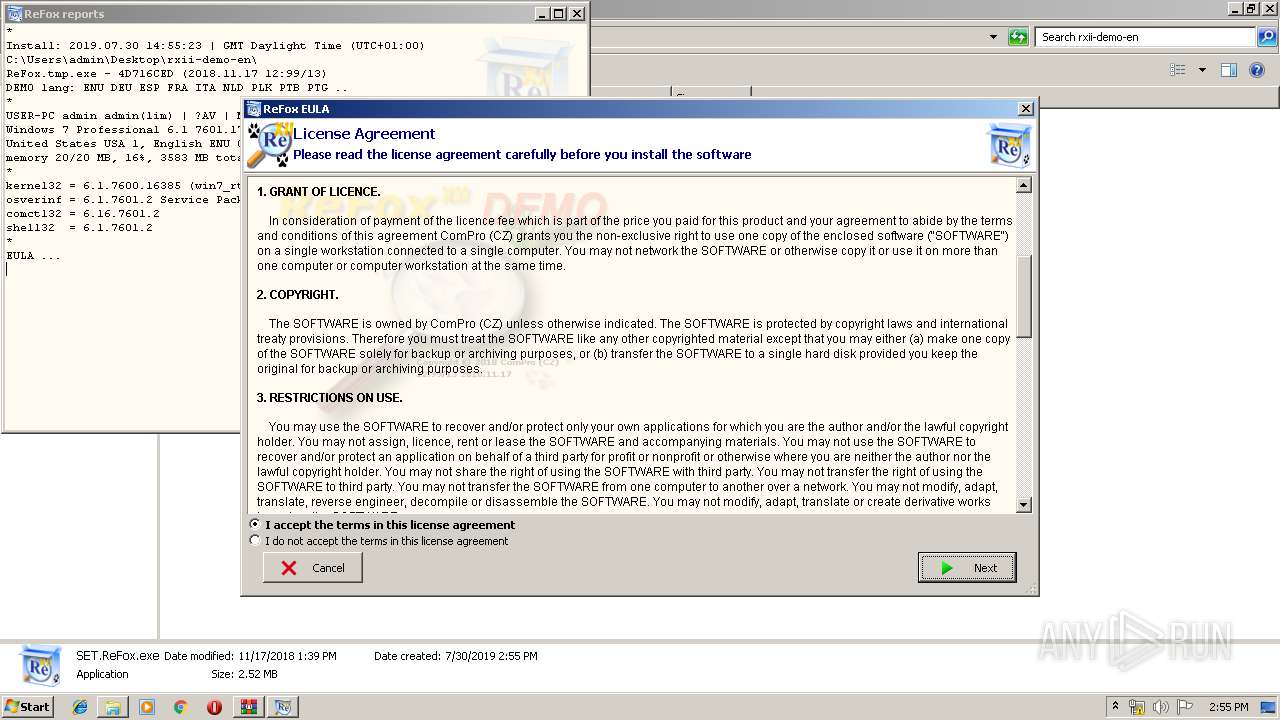The width and height of the screenshot is (1280, 720).
Task: Click the Install timestamp line in reports
Action: [215, 46]
